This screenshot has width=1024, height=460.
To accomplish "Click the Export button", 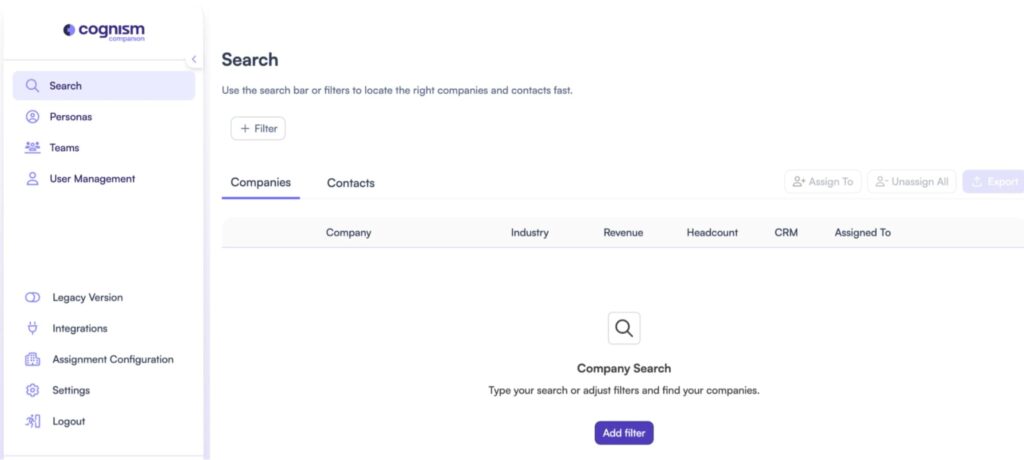I will (993, 182).
